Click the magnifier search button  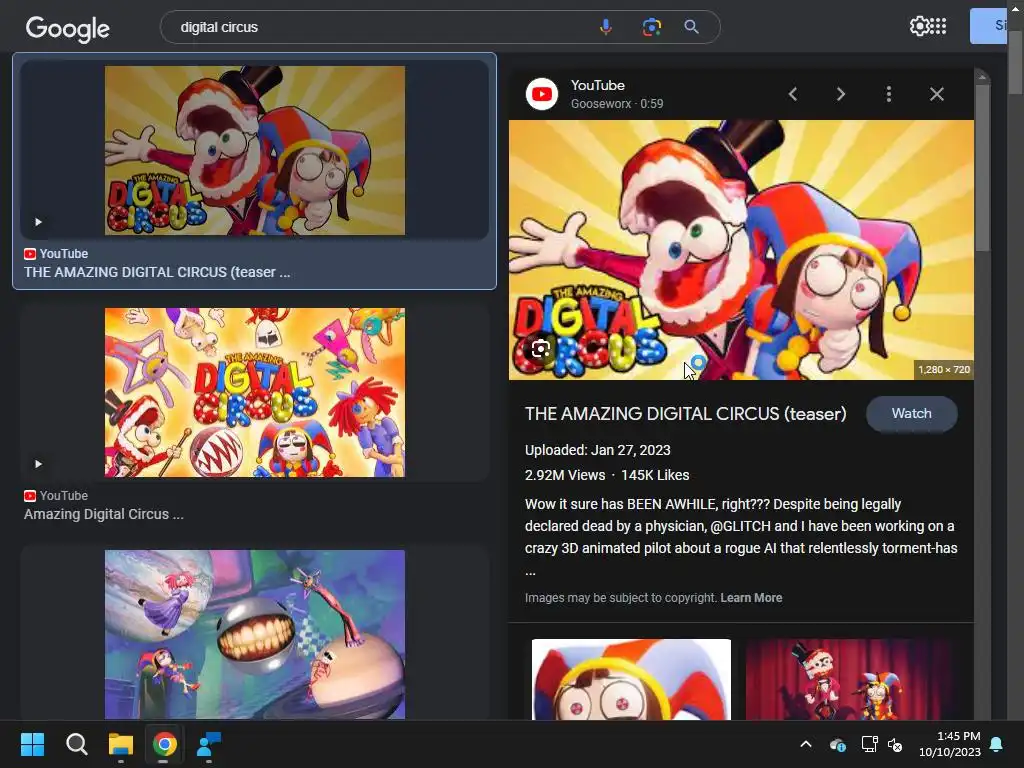tap(692, 27)
